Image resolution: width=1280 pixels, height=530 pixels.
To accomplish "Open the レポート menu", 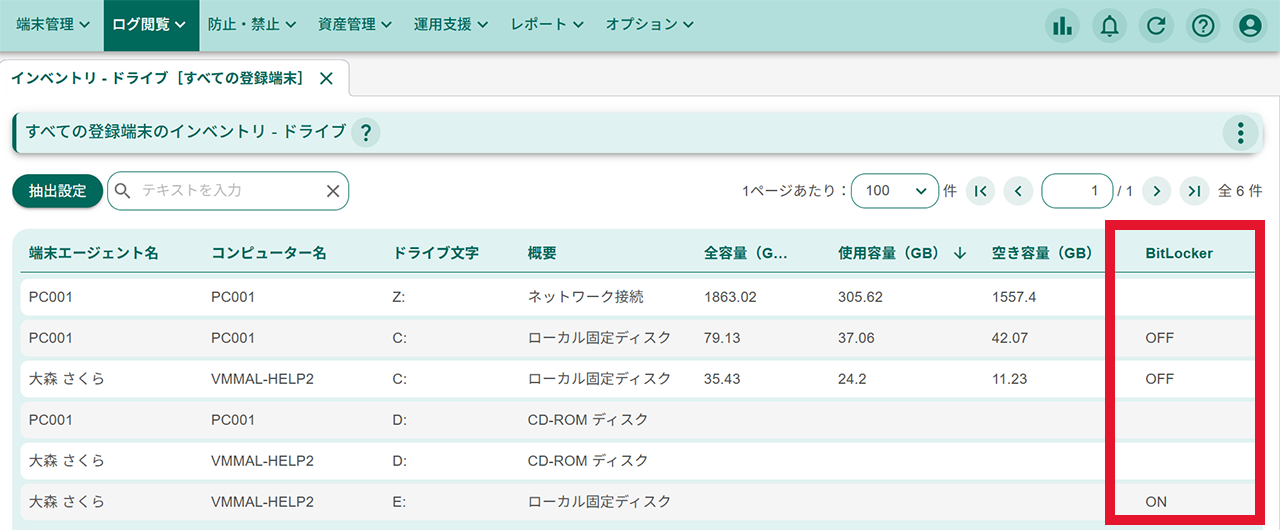I will pos(547,25).
